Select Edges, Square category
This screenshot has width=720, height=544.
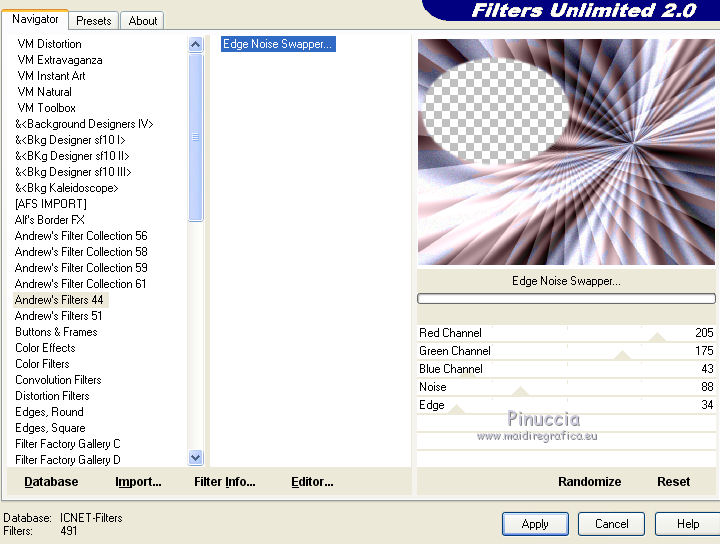point(50,428)
